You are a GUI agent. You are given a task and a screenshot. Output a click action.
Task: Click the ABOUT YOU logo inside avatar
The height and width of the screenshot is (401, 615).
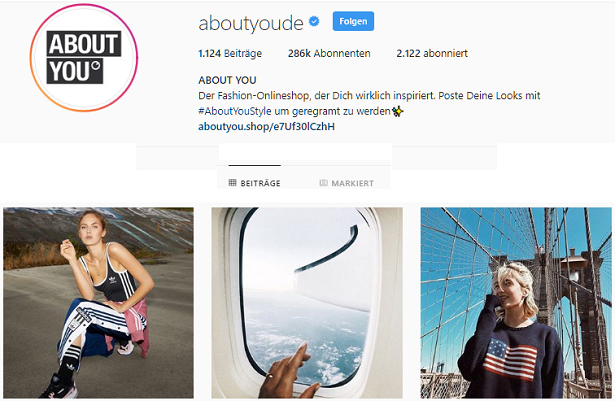[84, 57]
